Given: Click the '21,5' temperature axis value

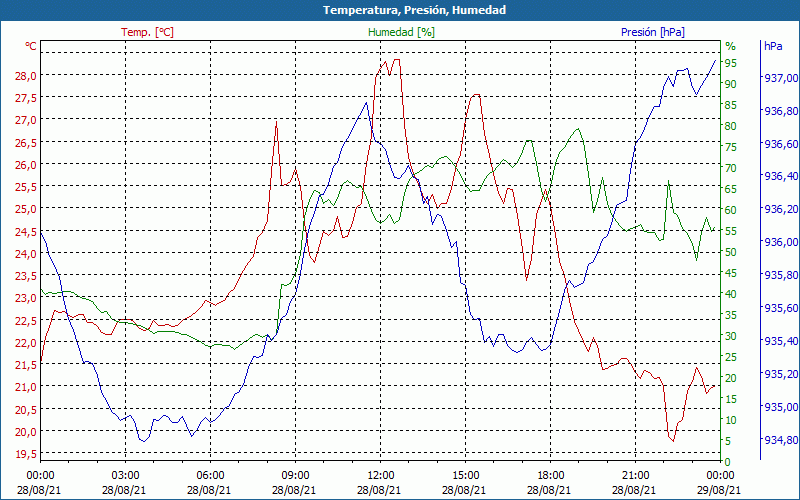Looking at the screenshot, I should 26,365.
